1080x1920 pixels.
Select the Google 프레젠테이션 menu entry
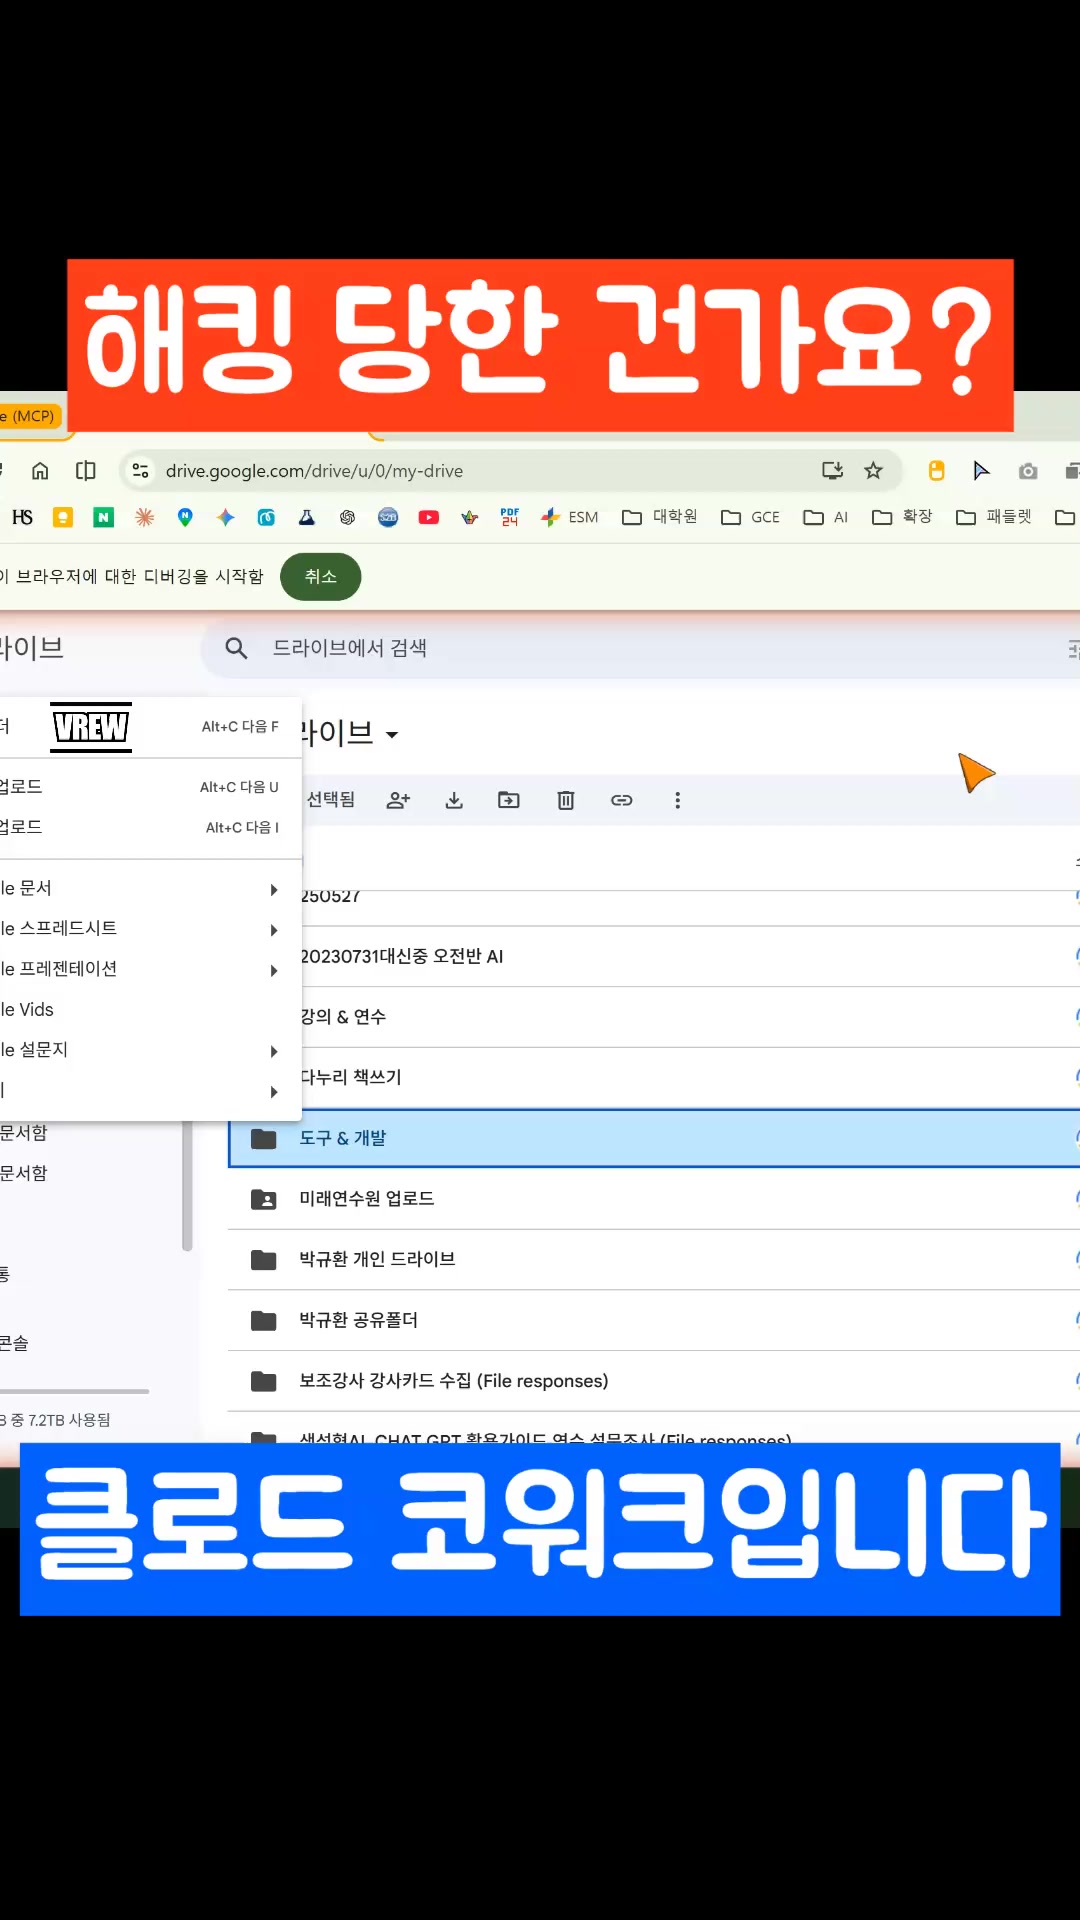(150, 969)
